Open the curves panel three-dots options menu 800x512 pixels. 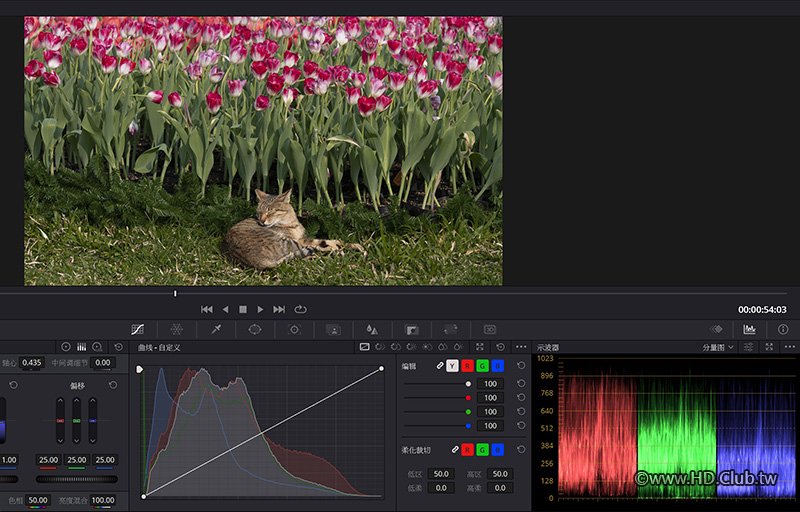pyautogui.click(x=521, y=347)
